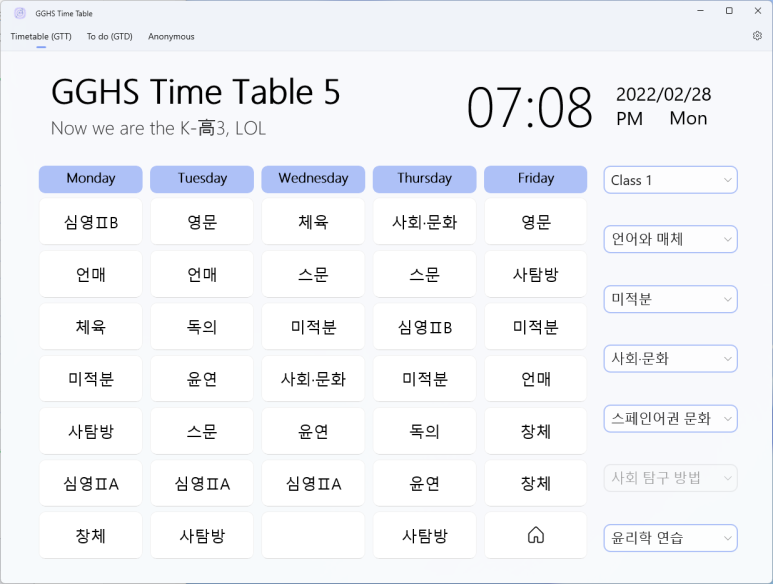
Task: Click Thursday's fourth period 미적분 cell
Action: click(x=424, y=378)
